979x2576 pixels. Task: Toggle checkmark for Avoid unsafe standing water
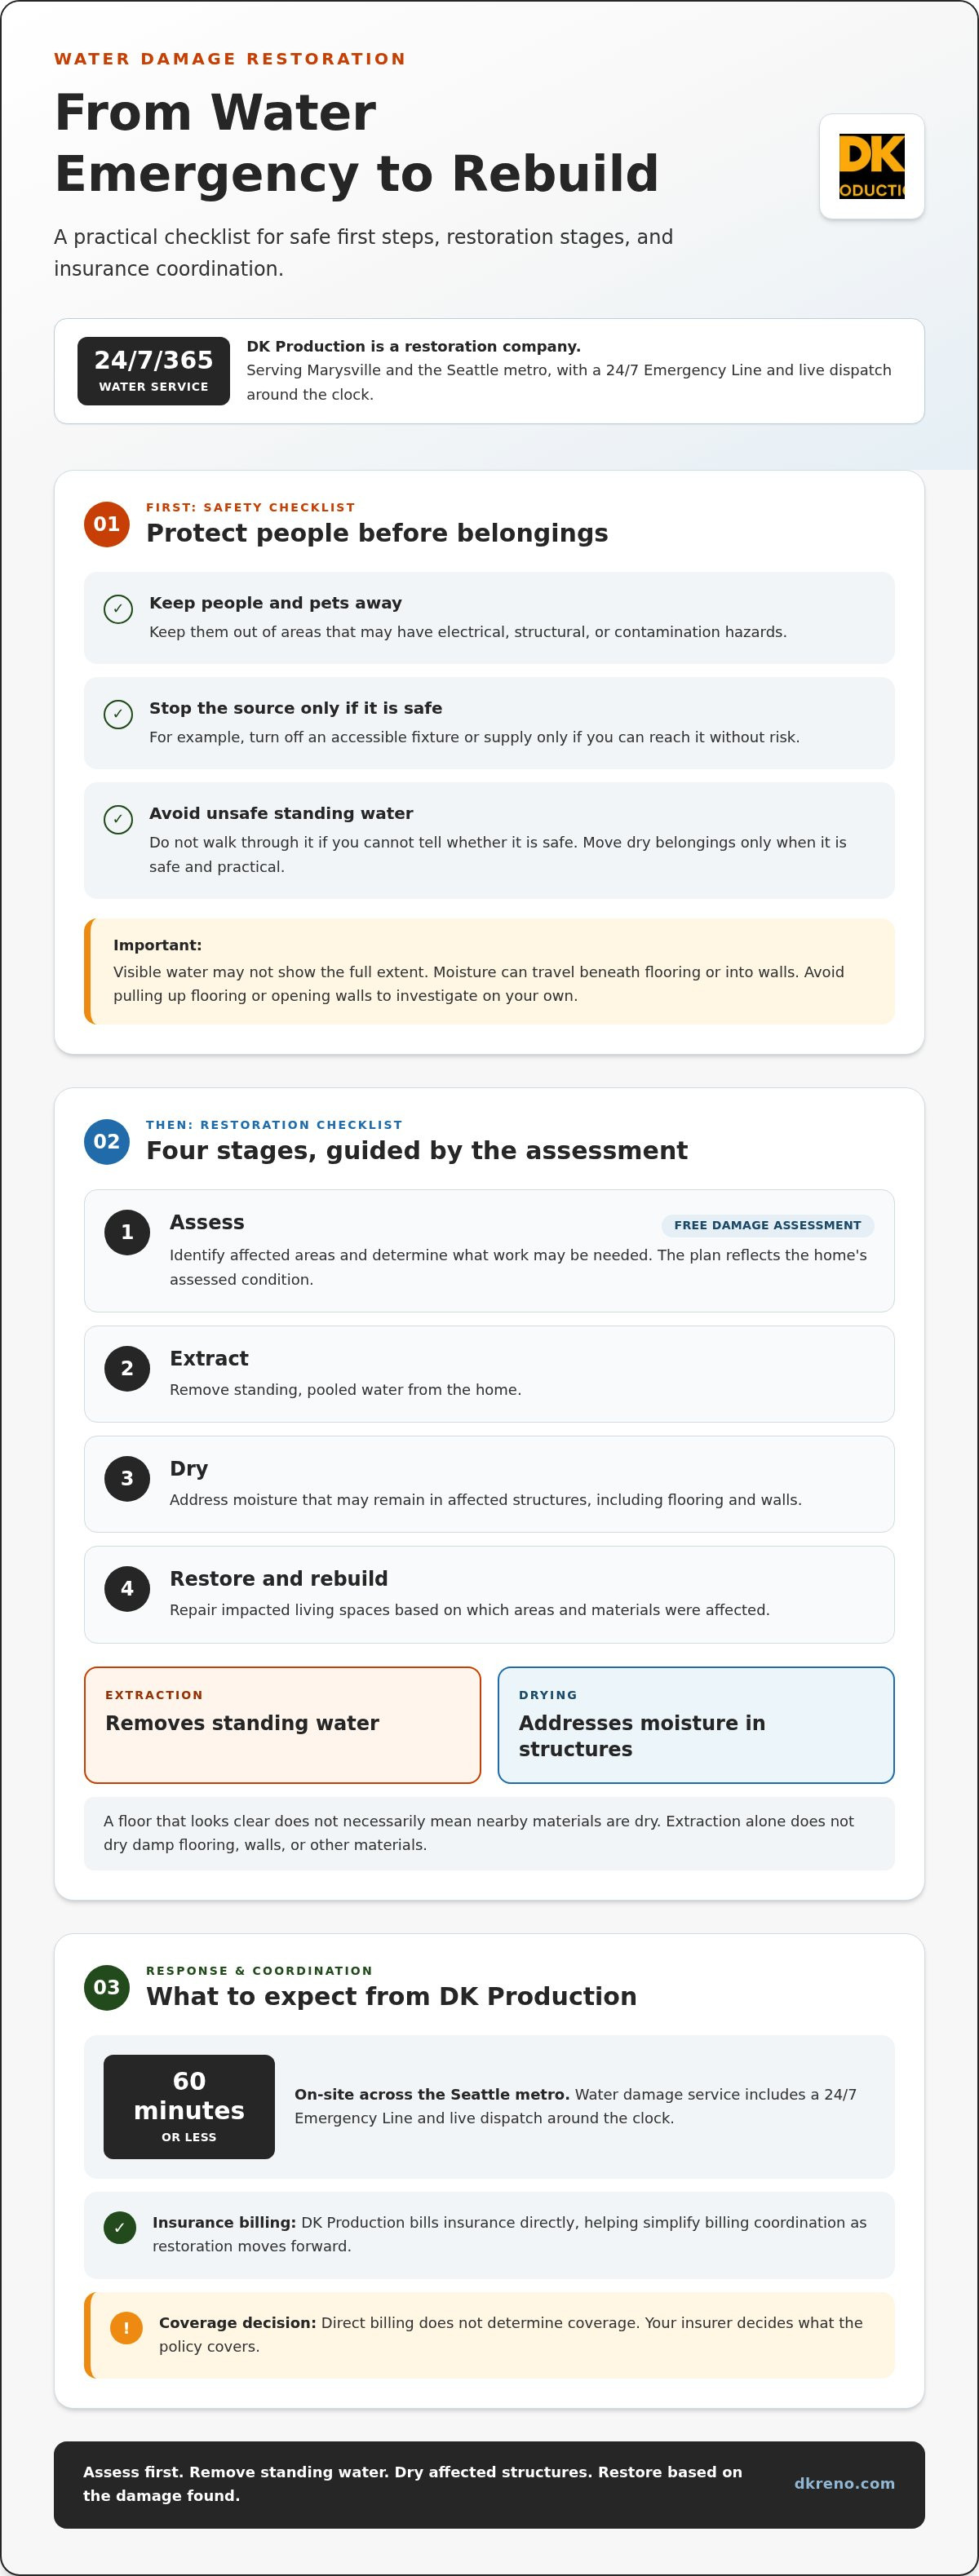pos(118,819)
